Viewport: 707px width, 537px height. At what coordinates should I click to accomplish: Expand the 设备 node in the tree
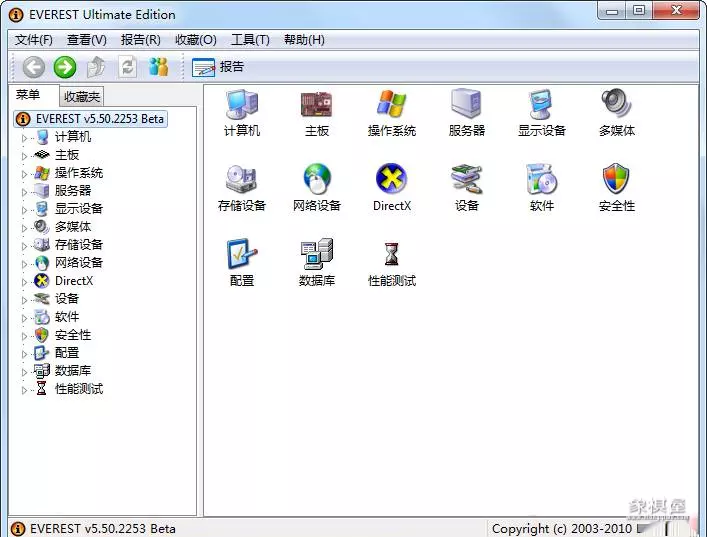tap(24, 300)
